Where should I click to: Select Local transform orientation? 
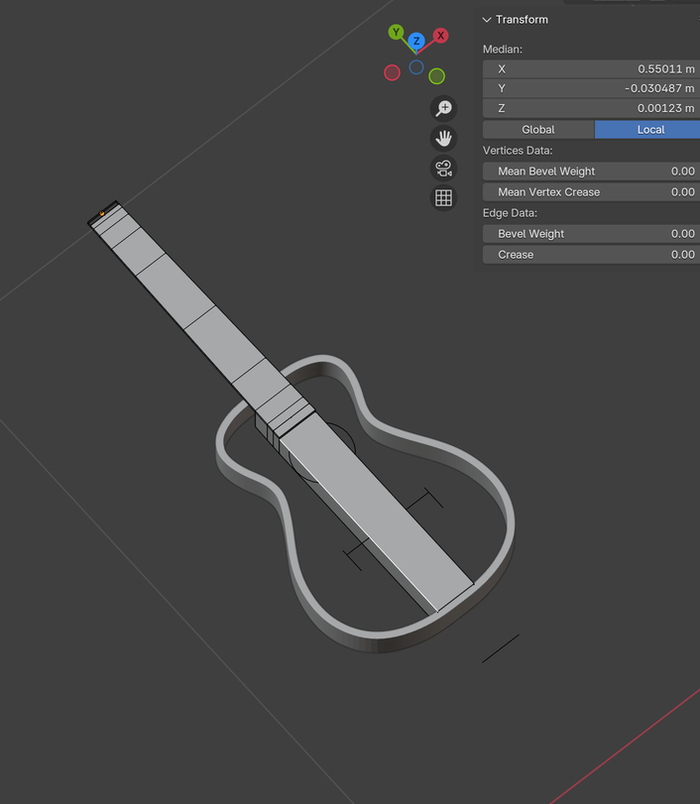[650, 130]
